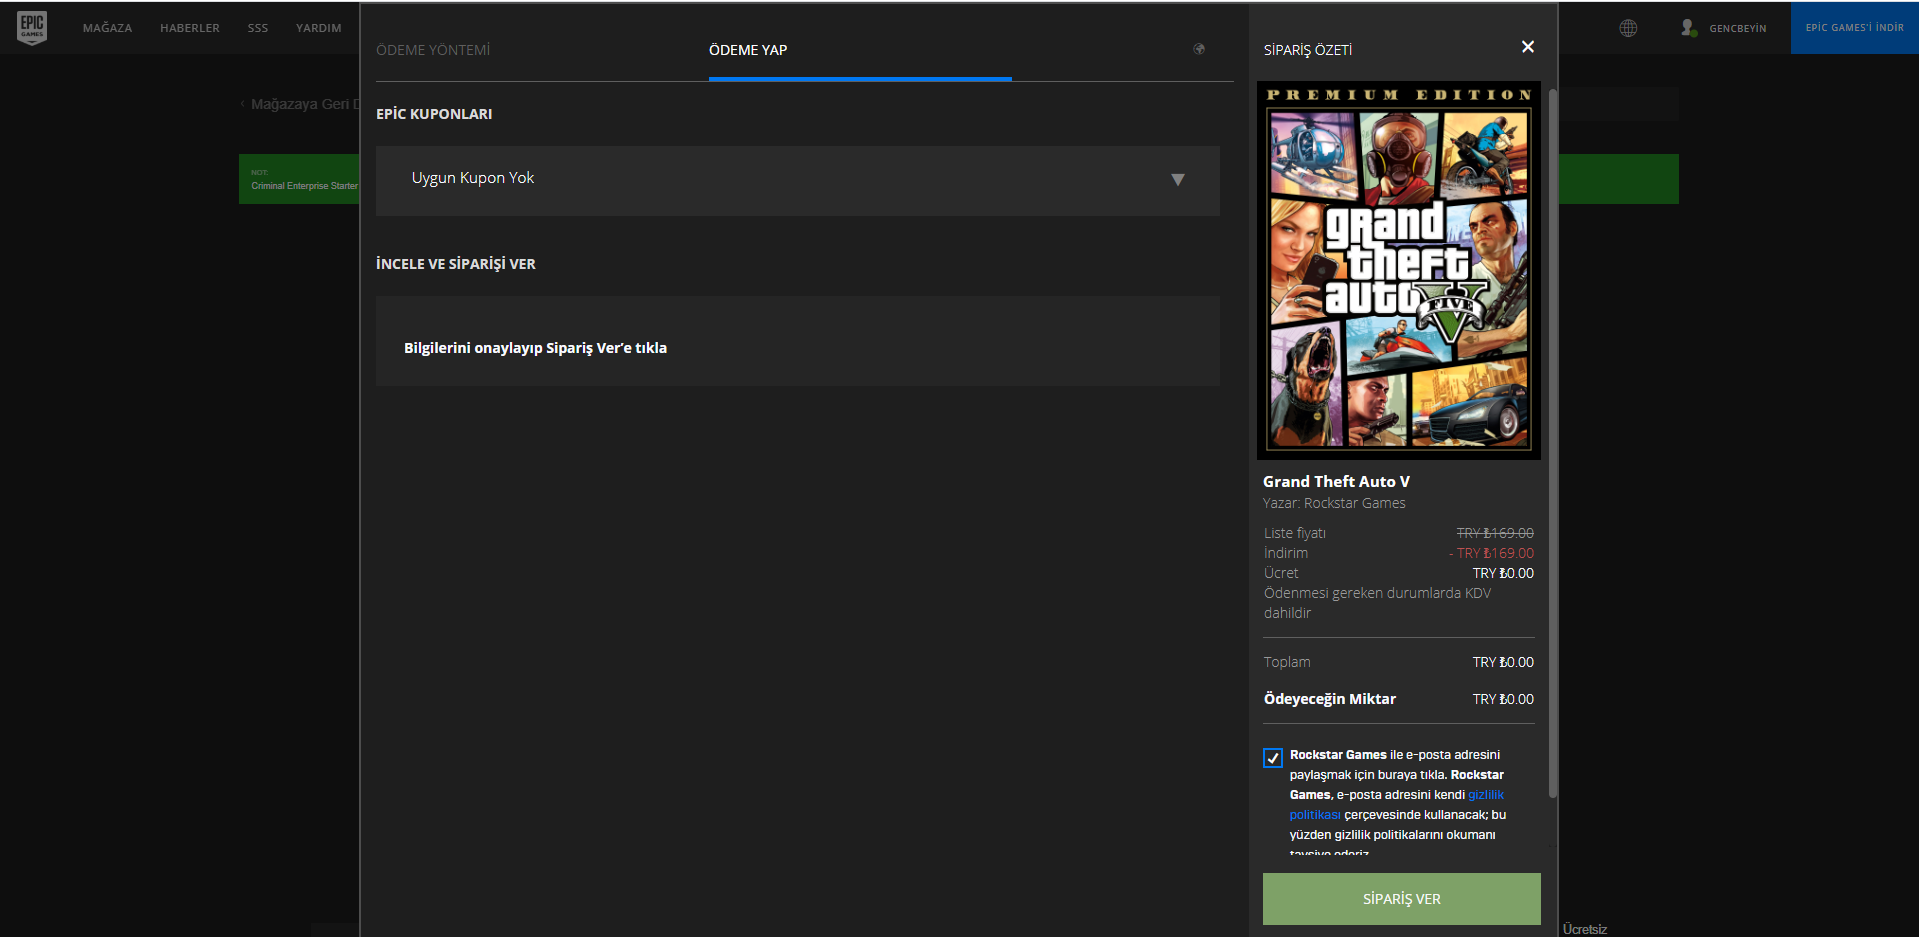Switch to the ÖDEME YÖNTEMİ tab
Image resolution: width=1919 pixels, height=937 pixels.
point(433,50)
